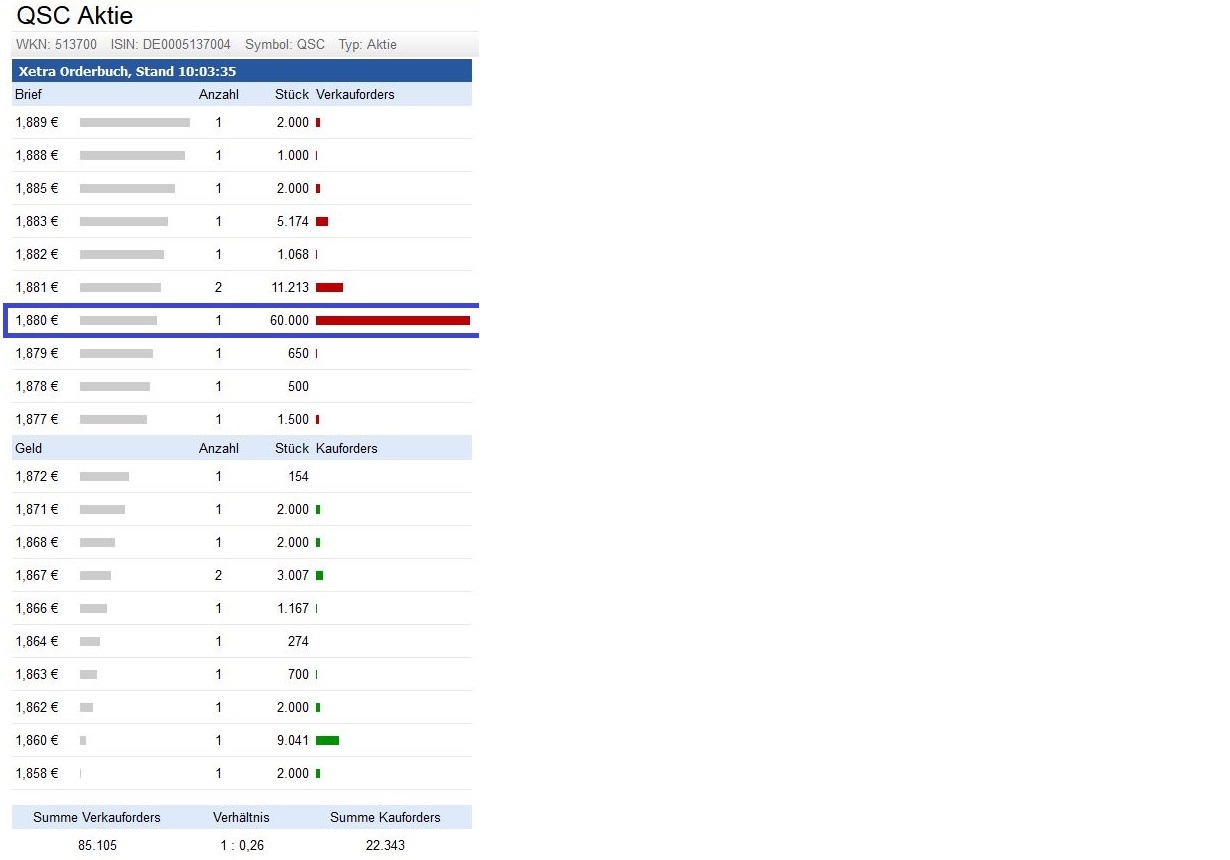Screen dimensions: 1230x860
Task: Click the 1.068 Stück value
Action: click(x=293, y=255)
